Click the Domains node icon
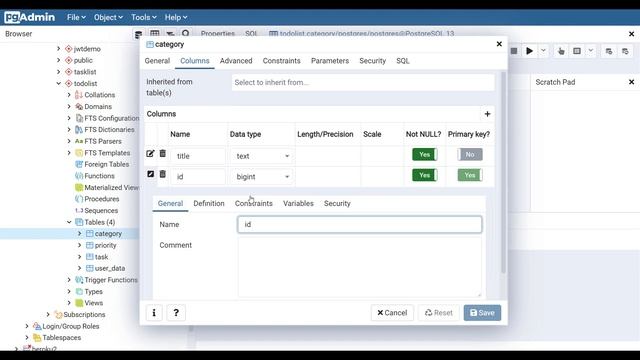This screenshot has width=640, height=360. coord(79,107)
